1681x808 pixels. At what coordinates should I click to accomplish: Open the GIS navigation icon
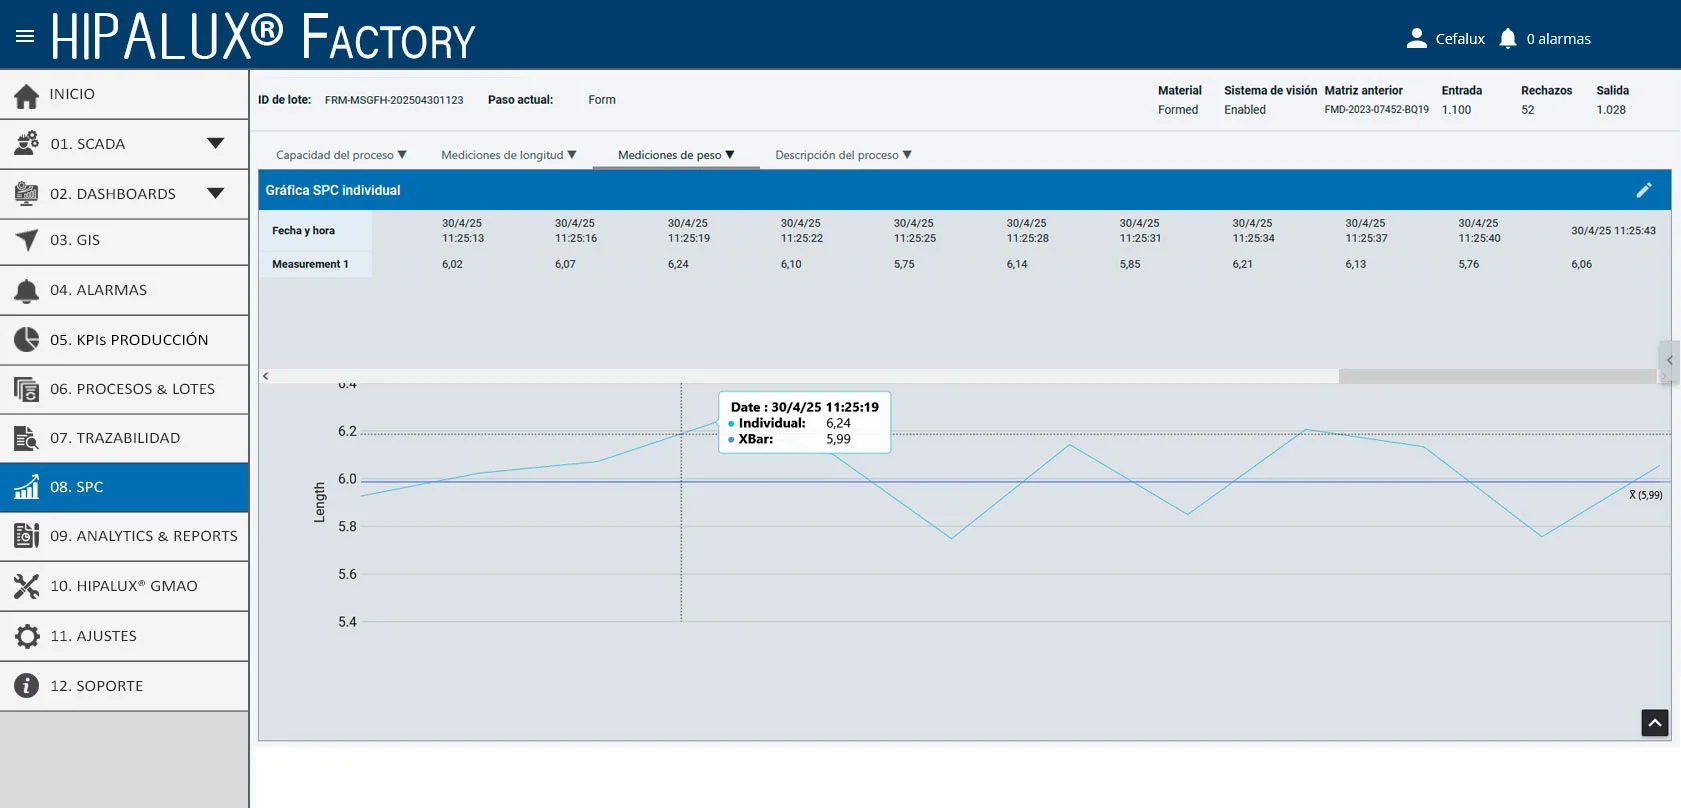pos(27,240)
